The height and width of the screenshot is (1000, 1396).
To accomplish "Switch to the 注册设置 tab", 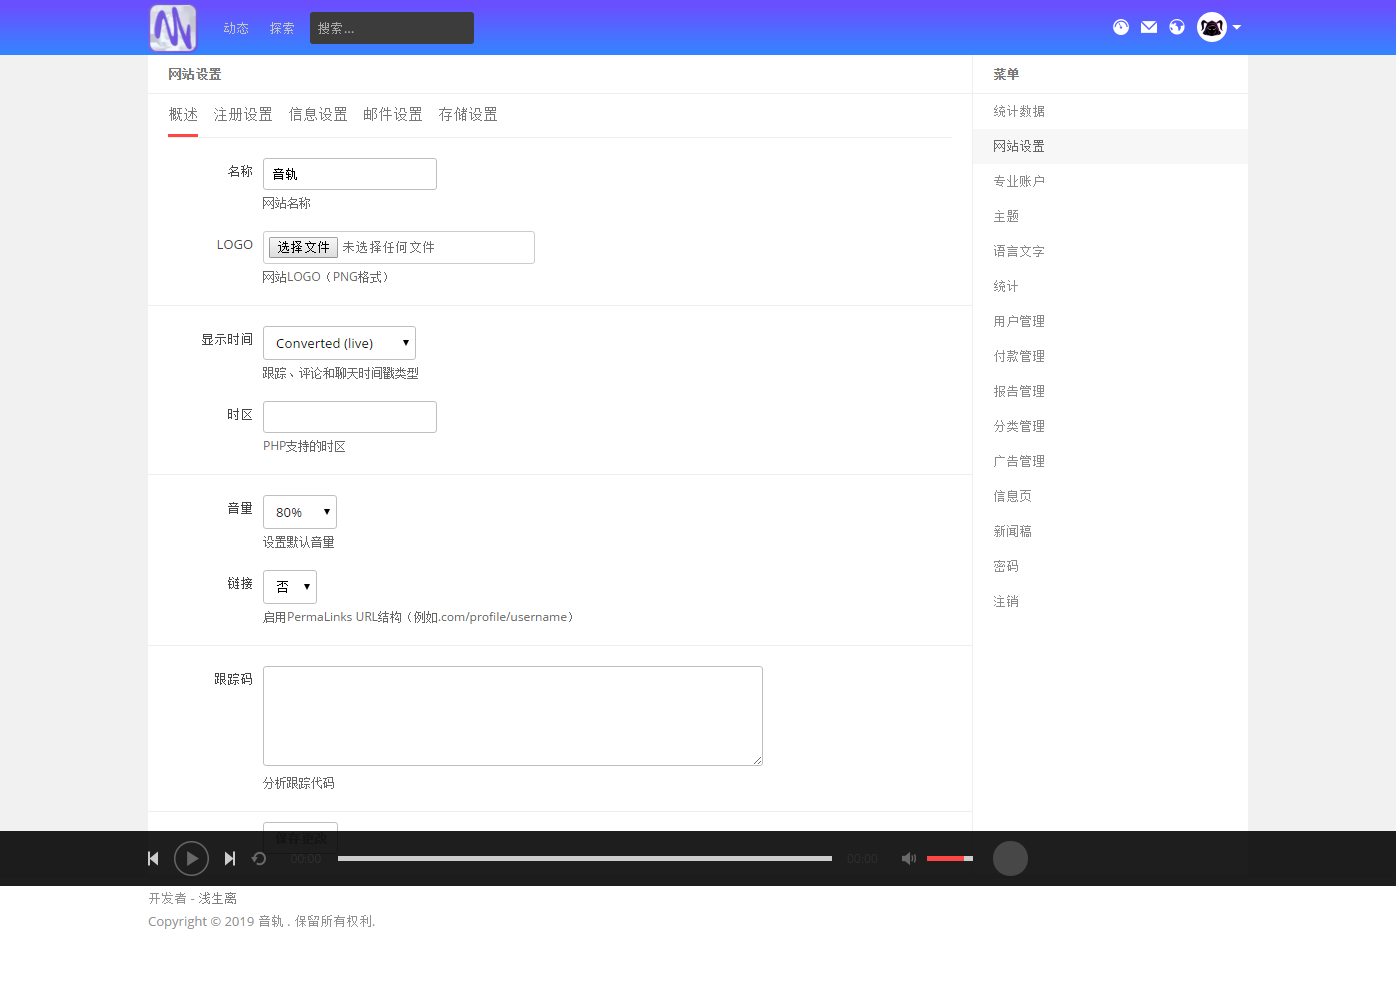I will coord(243,115).
